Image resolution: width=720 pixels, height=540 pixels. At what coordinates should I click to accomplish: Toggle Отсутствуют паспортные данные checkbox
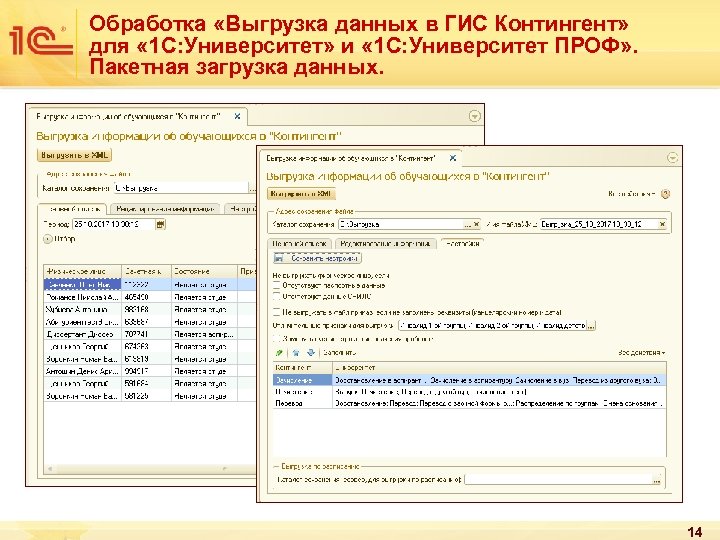click(x=276, y=286)
